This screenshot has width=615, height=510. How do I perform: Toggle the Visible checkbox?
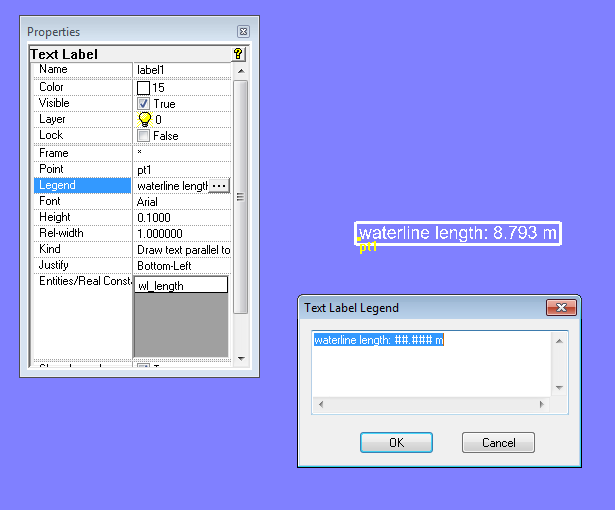[x=144, y=104]
